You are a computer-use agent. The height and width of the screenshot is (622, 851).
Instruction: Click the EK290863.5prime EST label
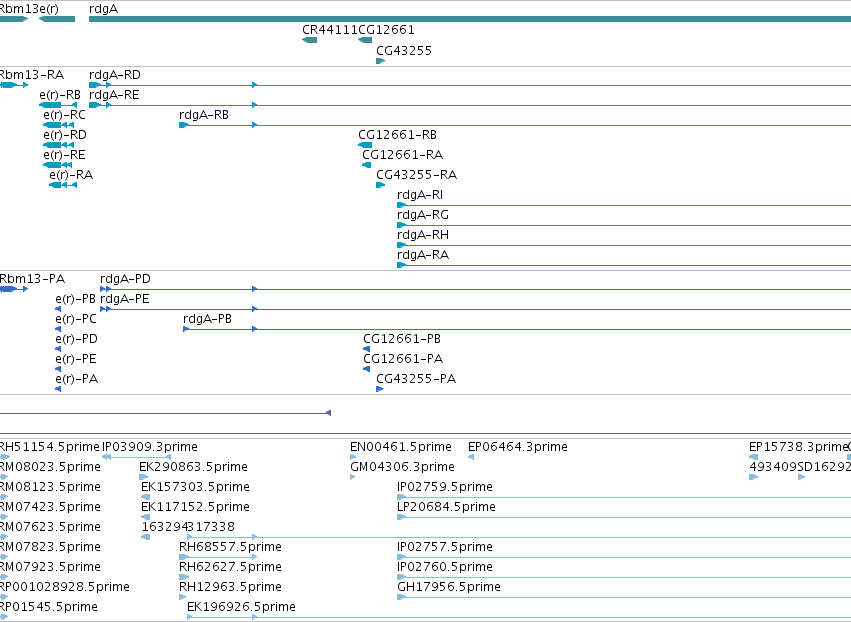193,467
